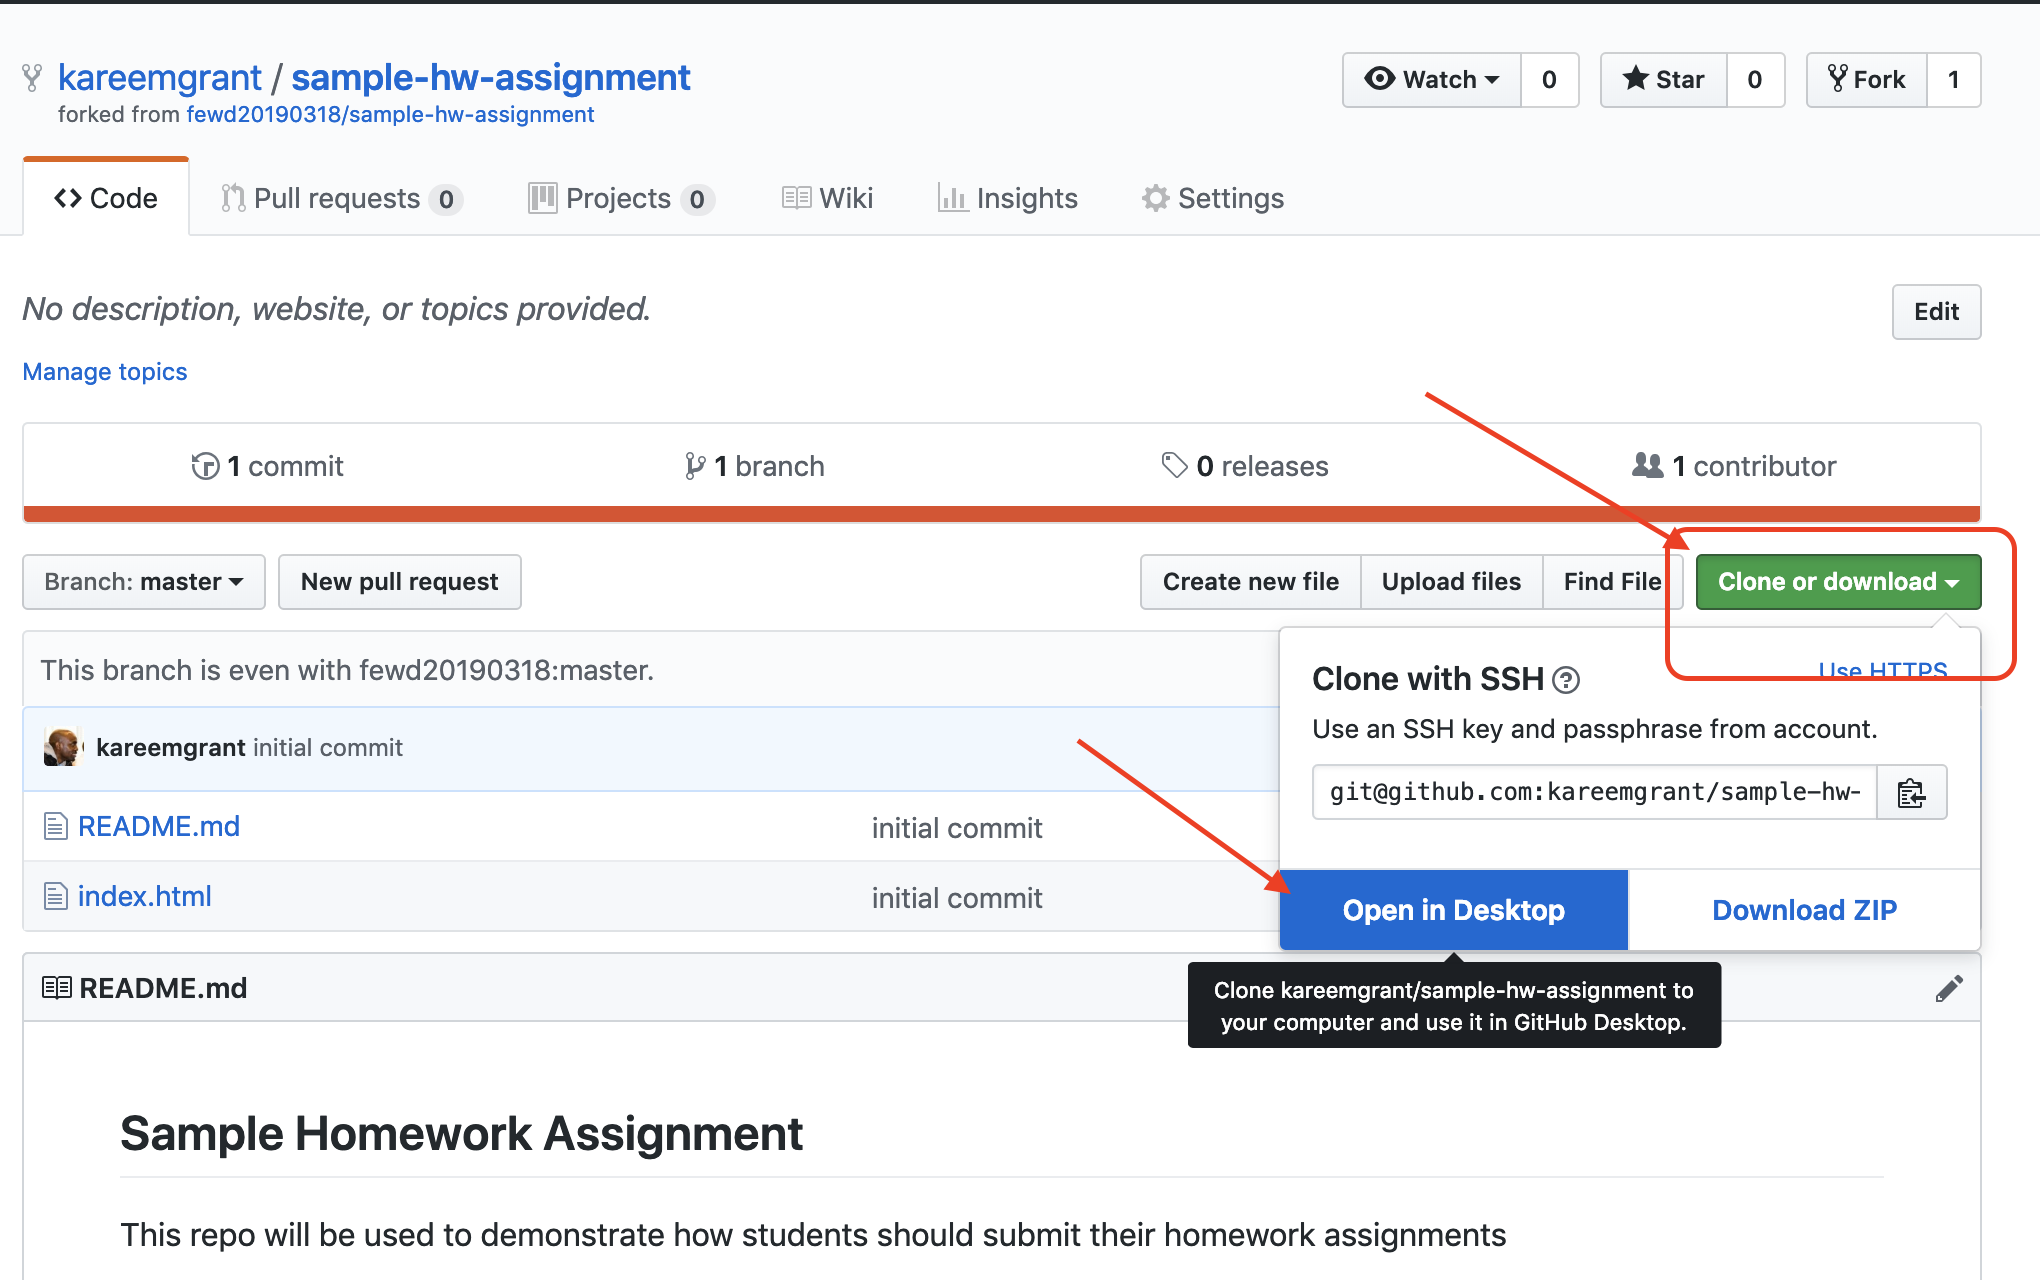
Task: Click the README.md file icon in file list
Action: [55, 826]
